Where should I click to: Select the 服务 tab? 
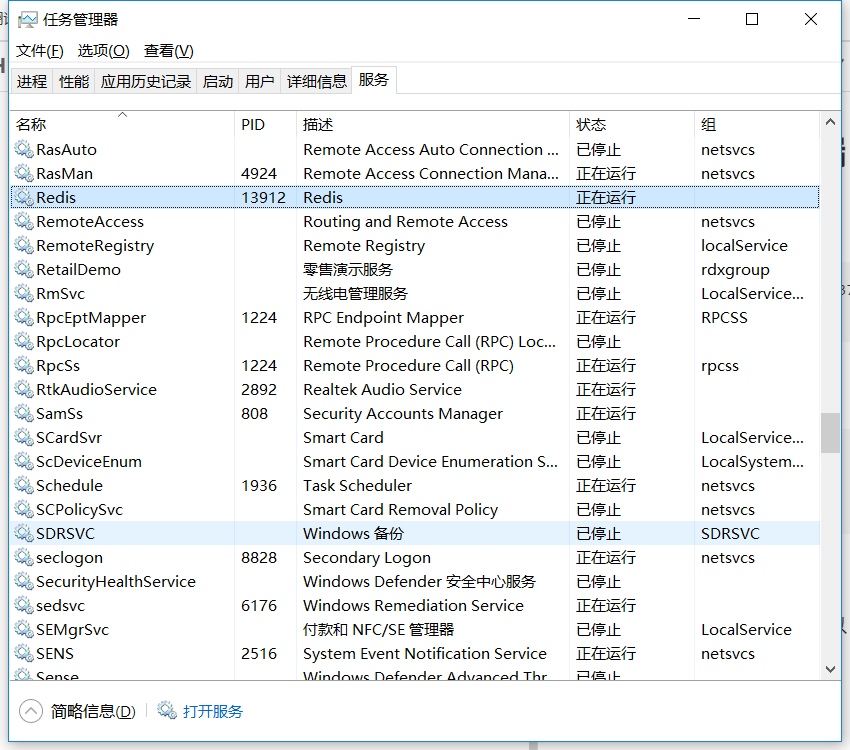[x=374, y=80]
